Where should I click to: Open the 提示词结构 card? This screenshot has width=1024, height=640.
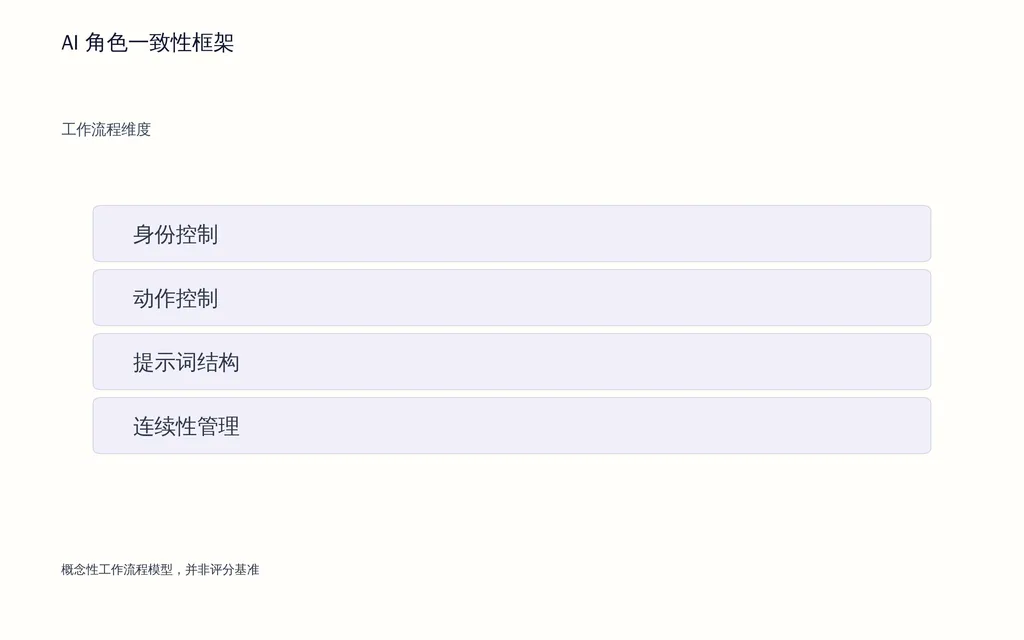pos(511,362)
